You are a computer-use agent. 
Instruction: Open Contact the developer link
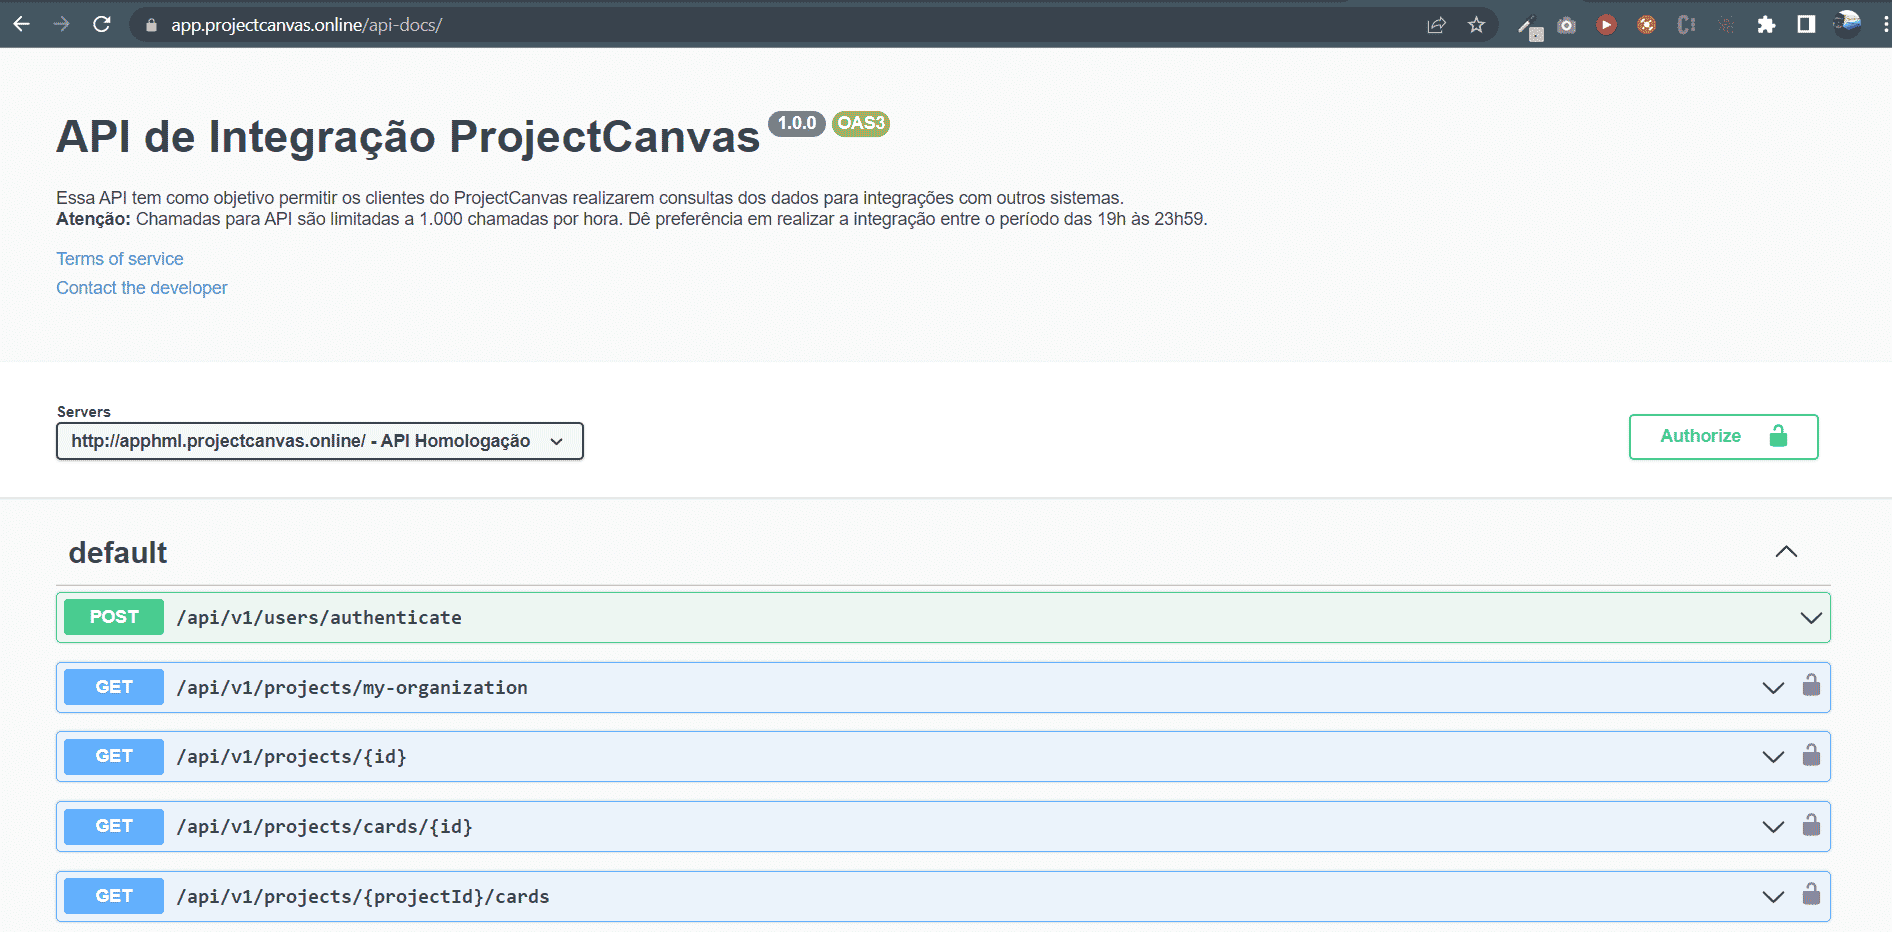click(x=142, y=288)
